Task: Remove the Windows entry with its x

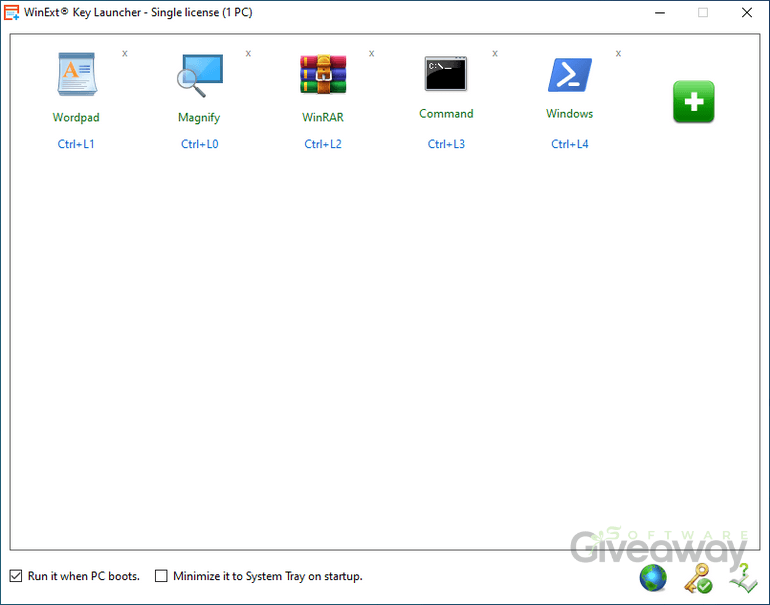Action: pos(618,54)
